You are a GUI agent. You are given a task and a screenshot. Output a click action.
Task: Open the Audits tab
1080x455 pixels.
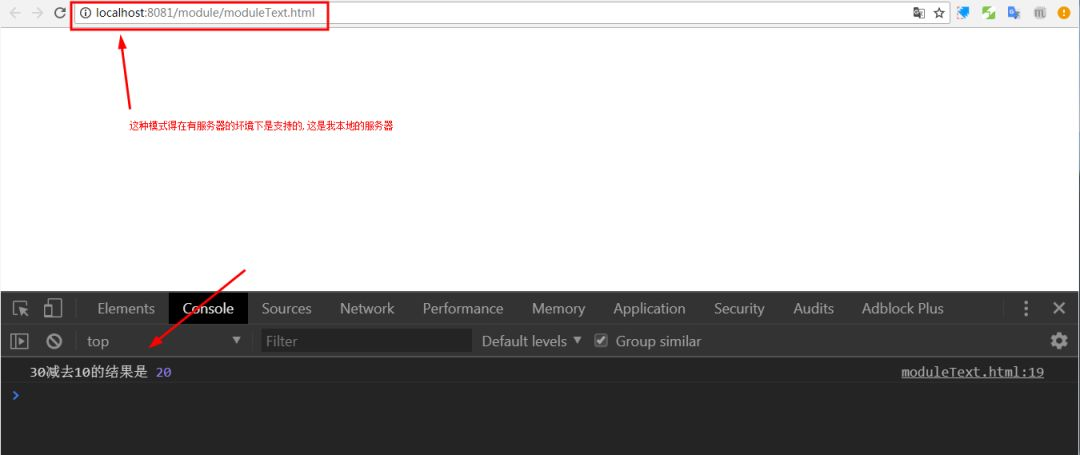pos(813,308)
